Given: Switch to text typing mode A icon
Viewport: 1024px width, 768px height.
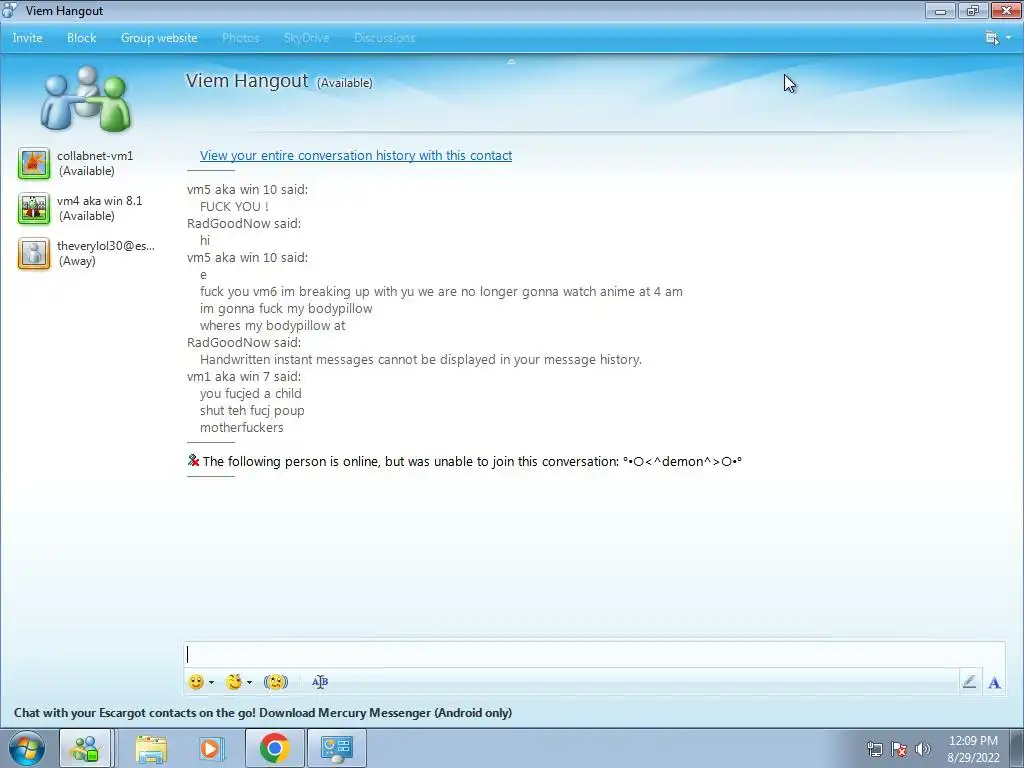Looking at the screenshot, I should [x=994, y=682].
